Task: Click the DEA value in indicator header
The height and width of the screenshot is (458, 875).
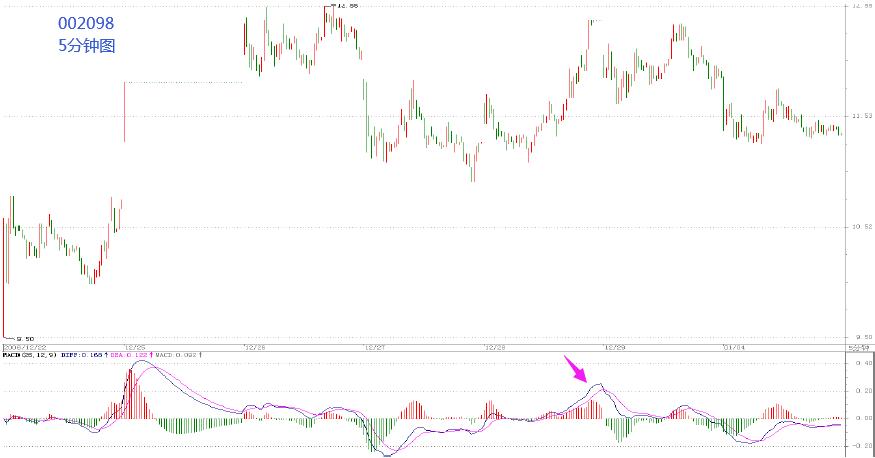Action: point(131,355)
